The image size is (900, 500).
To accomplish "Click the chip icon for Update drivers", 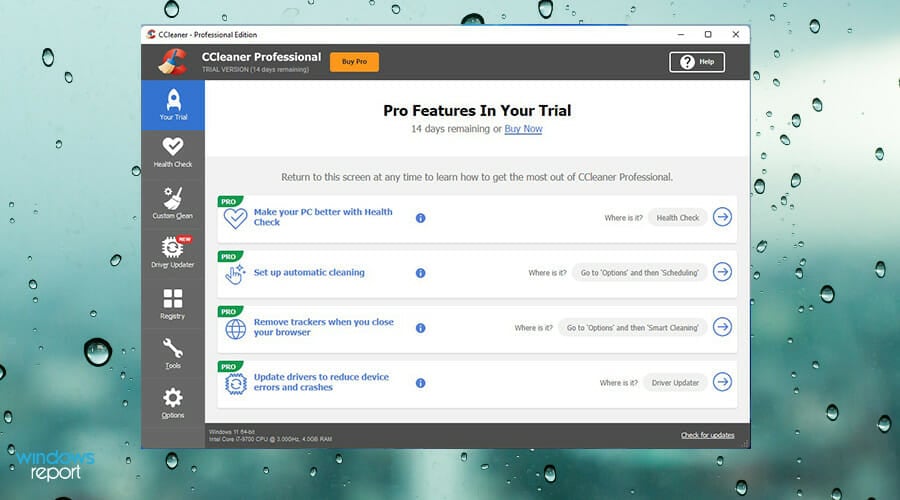I will tap(235, 384).
